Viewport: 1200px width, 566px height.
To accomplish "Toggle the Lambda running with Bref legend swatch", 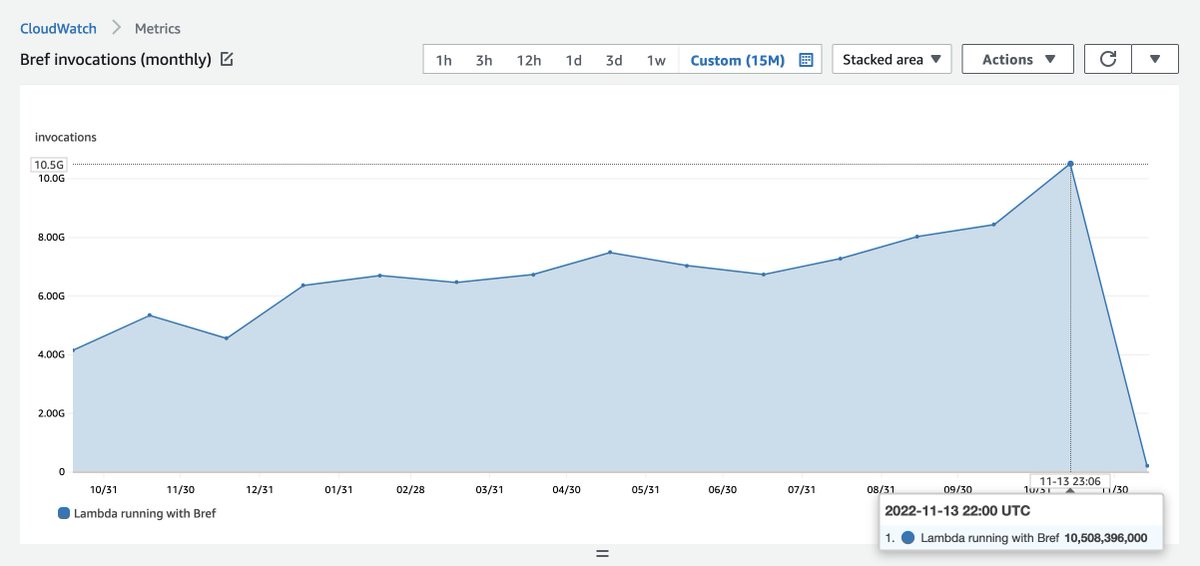I will pos(64,513).
